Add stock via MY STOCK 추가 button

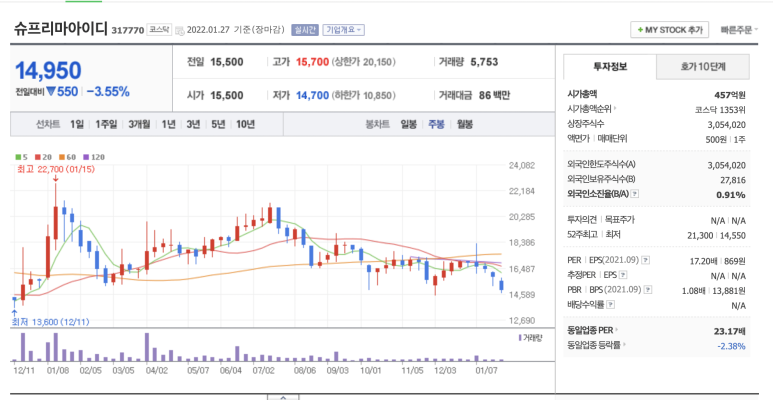pyautogui.click(x=669, y=30)
